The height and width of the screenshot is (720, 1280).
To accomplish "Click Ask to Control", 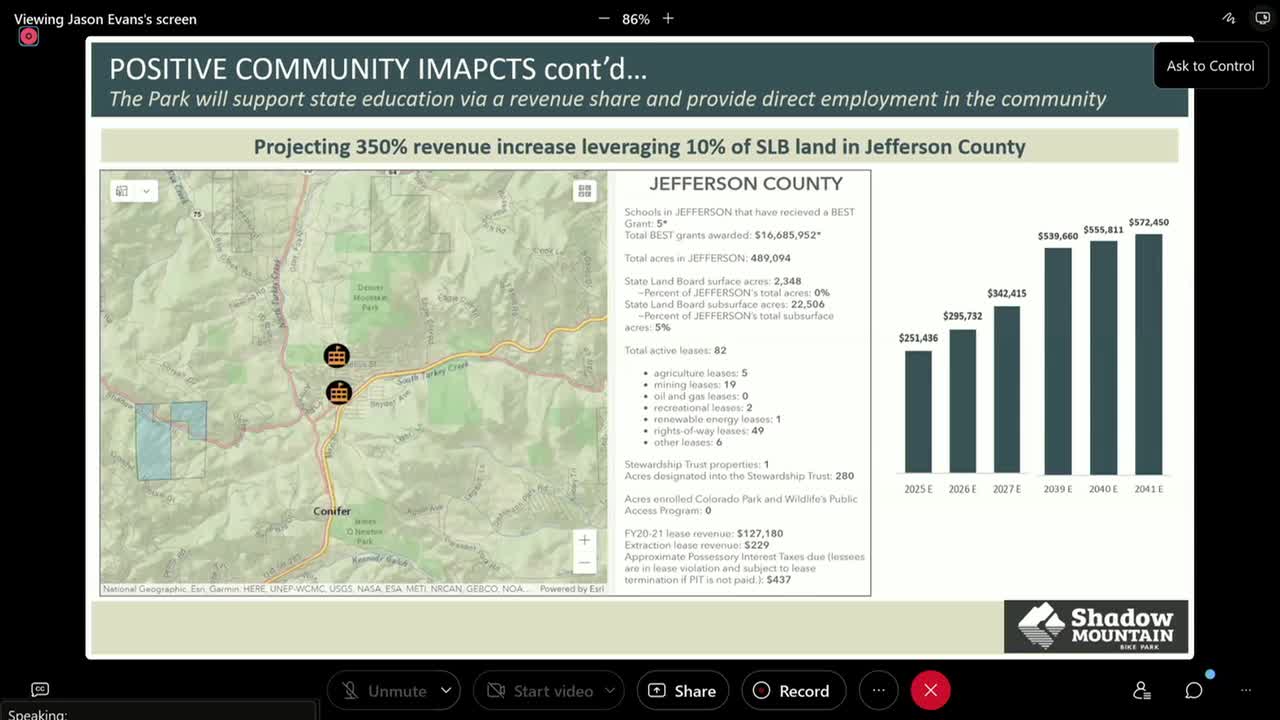I will click(x=1210, y=65).
